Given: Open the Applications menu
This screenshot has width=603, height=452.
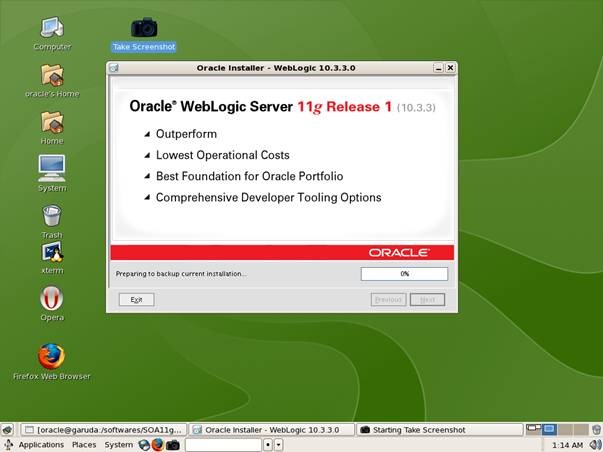Looking at the screenshot, I should (x=34, y=445).
